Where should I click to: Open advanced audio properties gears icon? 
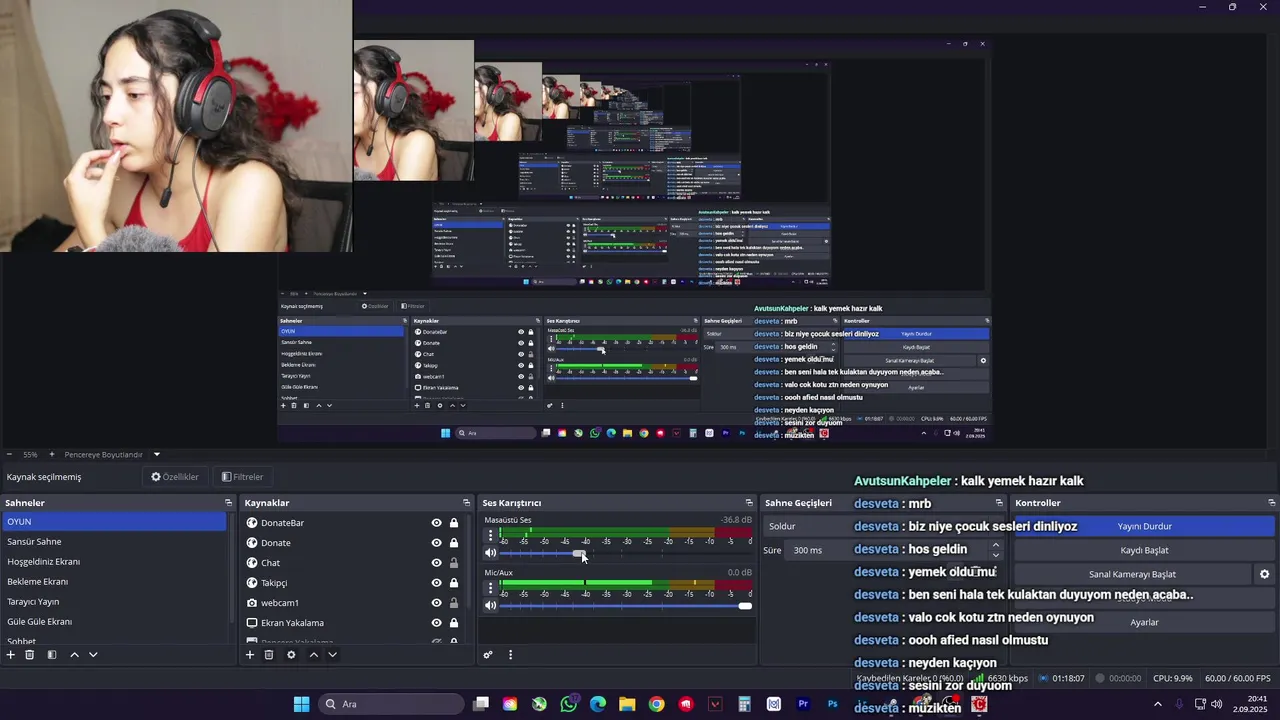click(x=488, y=655)
